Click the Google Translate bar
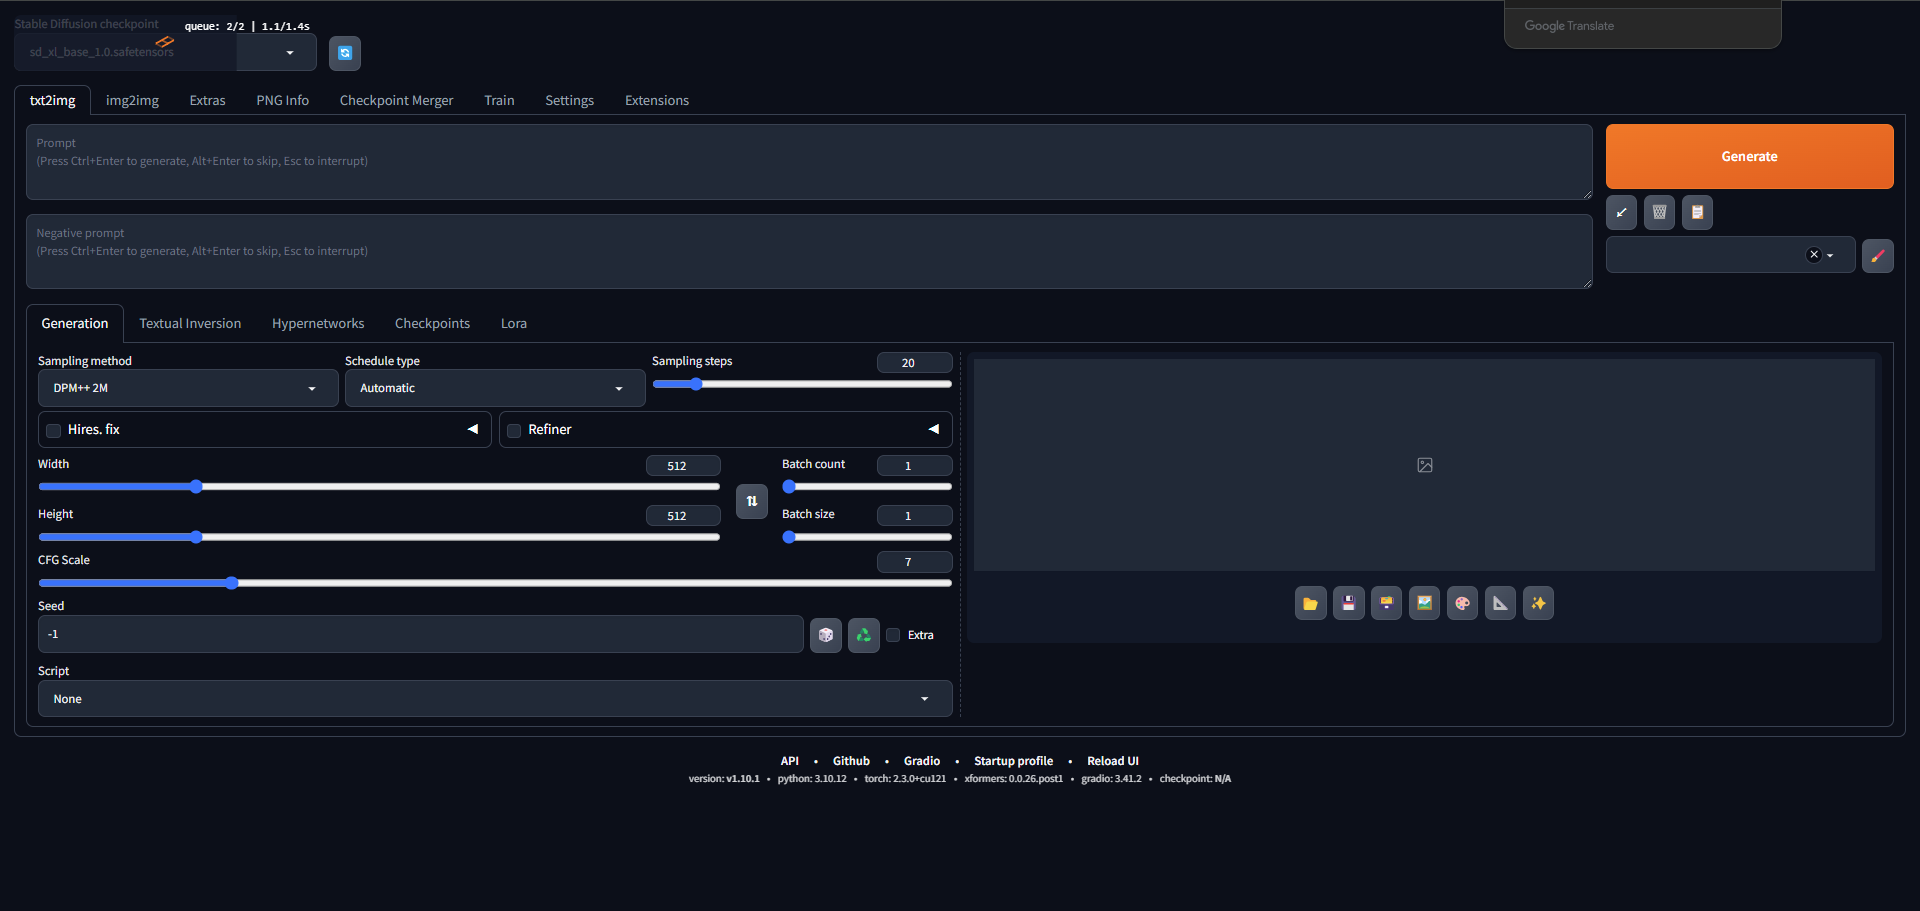This screenshot has width=1920, height=911. point(1642,26)
